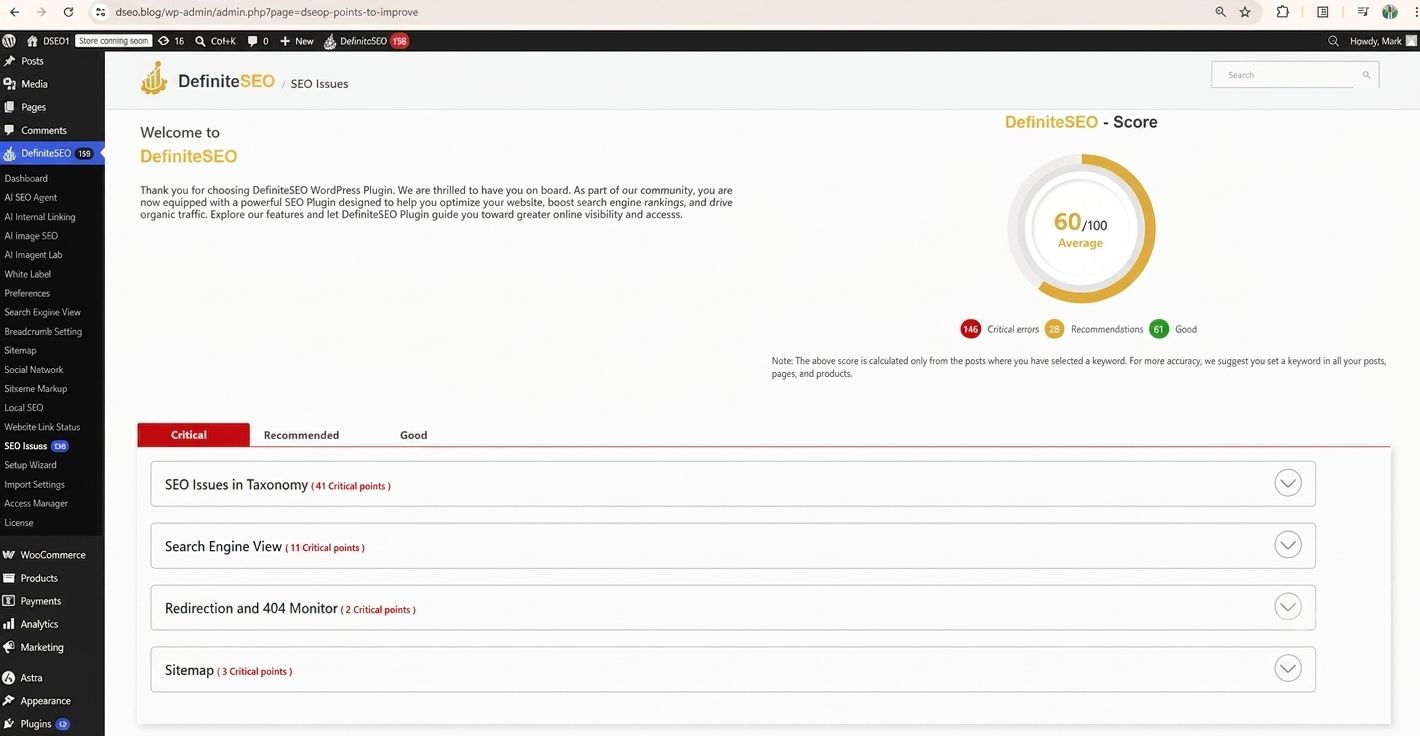Open AI SEO Agent submenu link
This screenshot has height=736, width=1420.
31,198
